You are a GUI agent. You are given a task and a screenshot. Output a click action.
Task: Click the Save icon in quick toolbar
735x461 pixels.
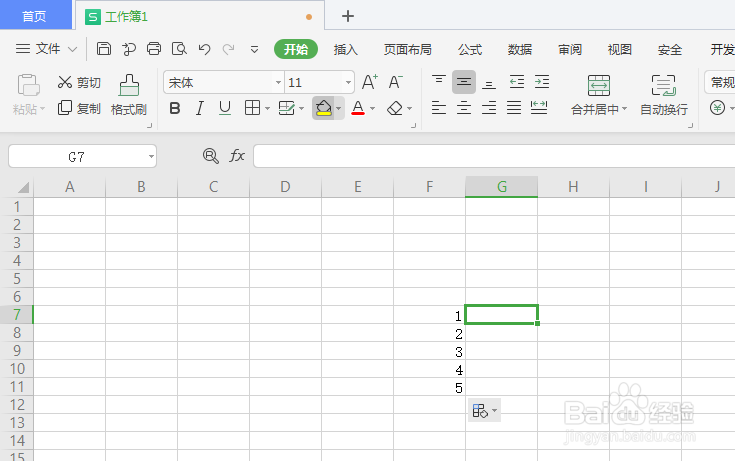click(x=104, y=49)
